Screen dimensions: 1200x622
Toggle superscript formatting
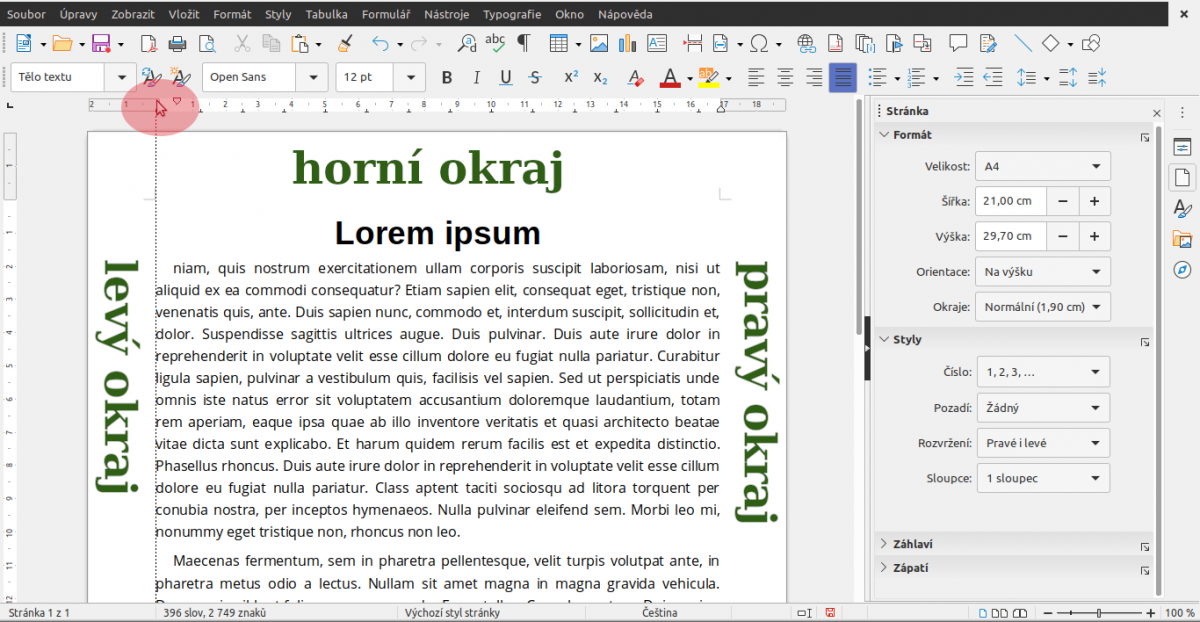(571, 78)
